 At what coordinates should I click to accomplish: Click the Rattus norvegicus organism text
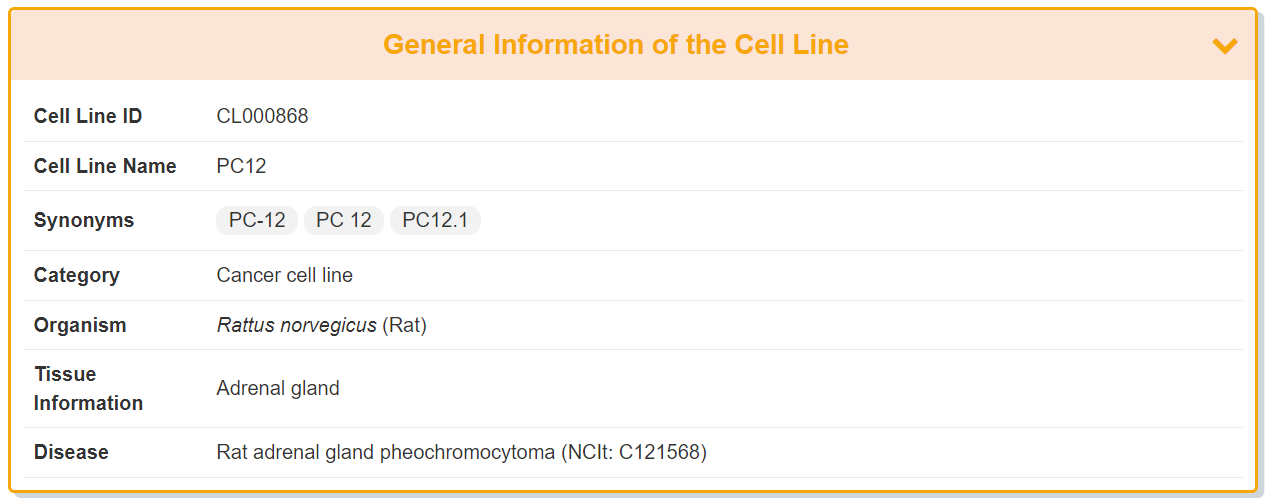click(296, 325)
